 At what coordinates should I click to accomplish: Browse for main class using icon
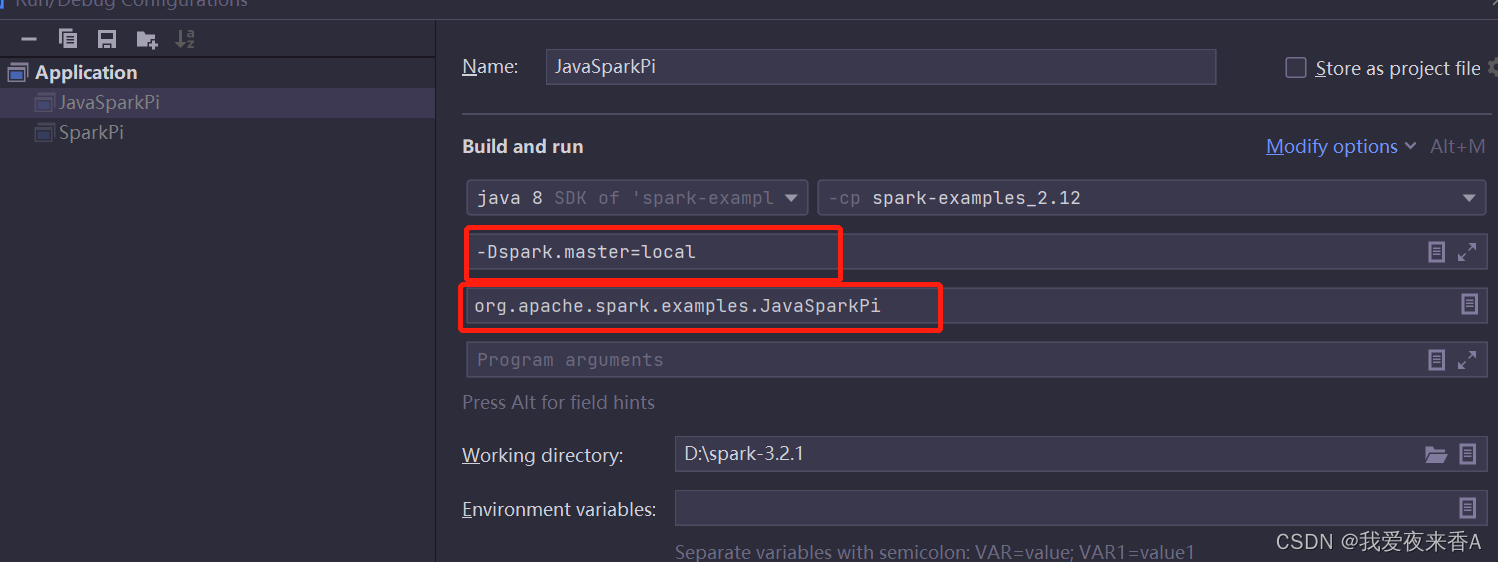click(x=1469, y=304)
